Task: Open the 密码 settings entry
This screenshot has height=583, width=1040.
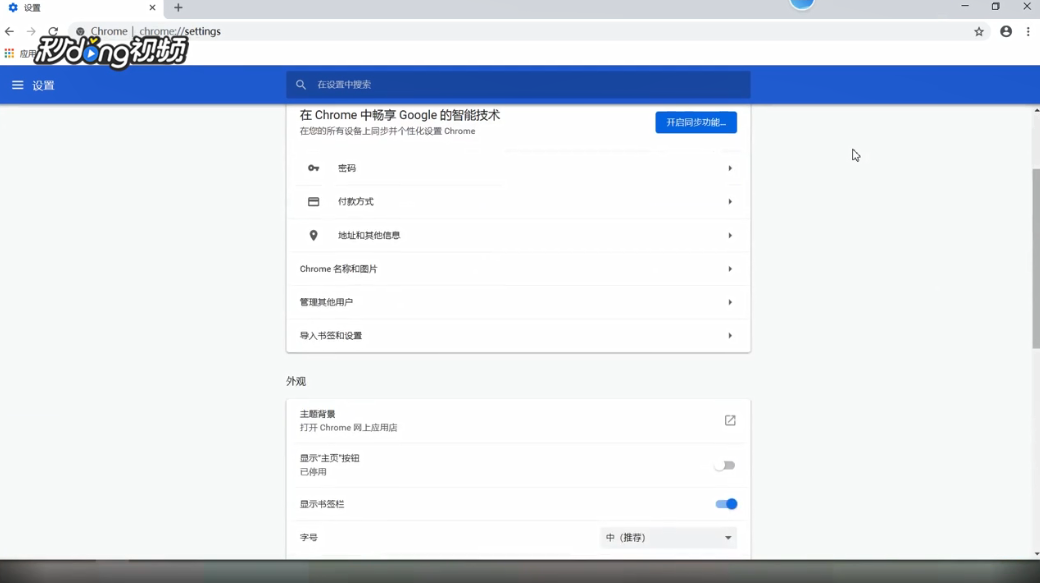Action: coord(518,168)
